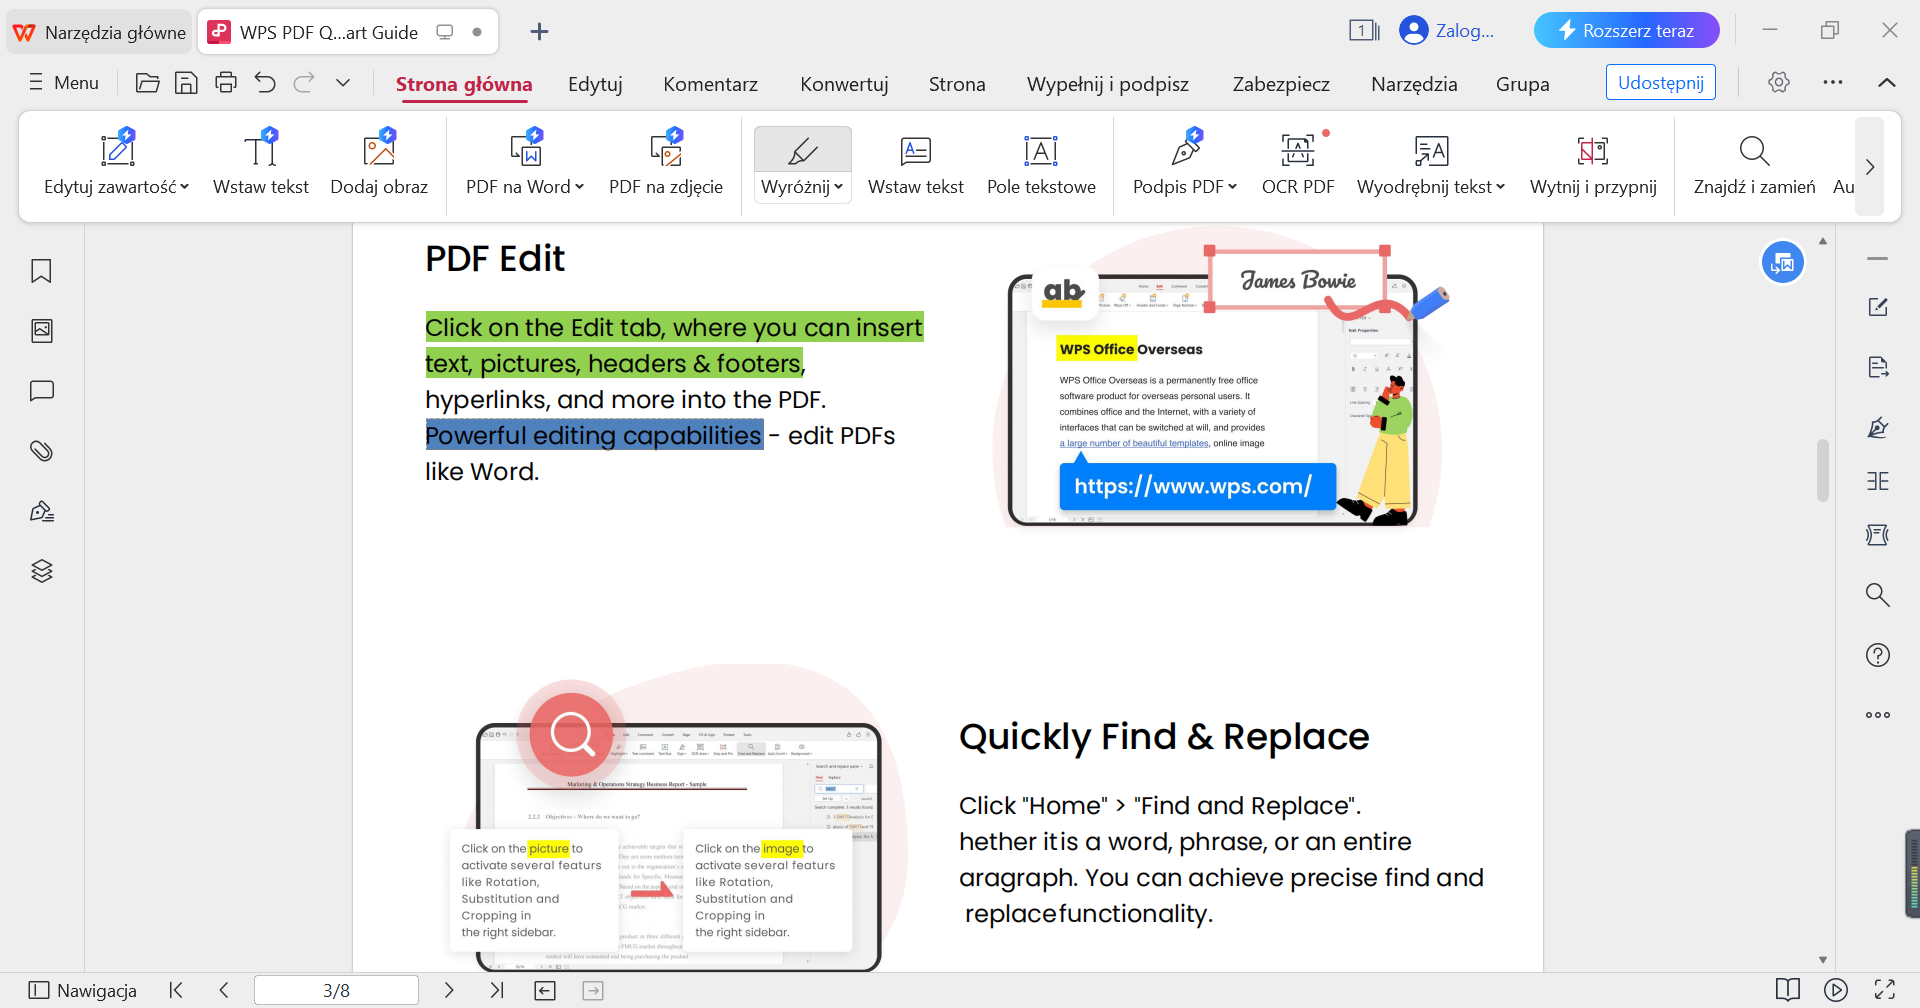Expand the quick access toolbar dropdown

pyautogui.click(x=343, y=83)
